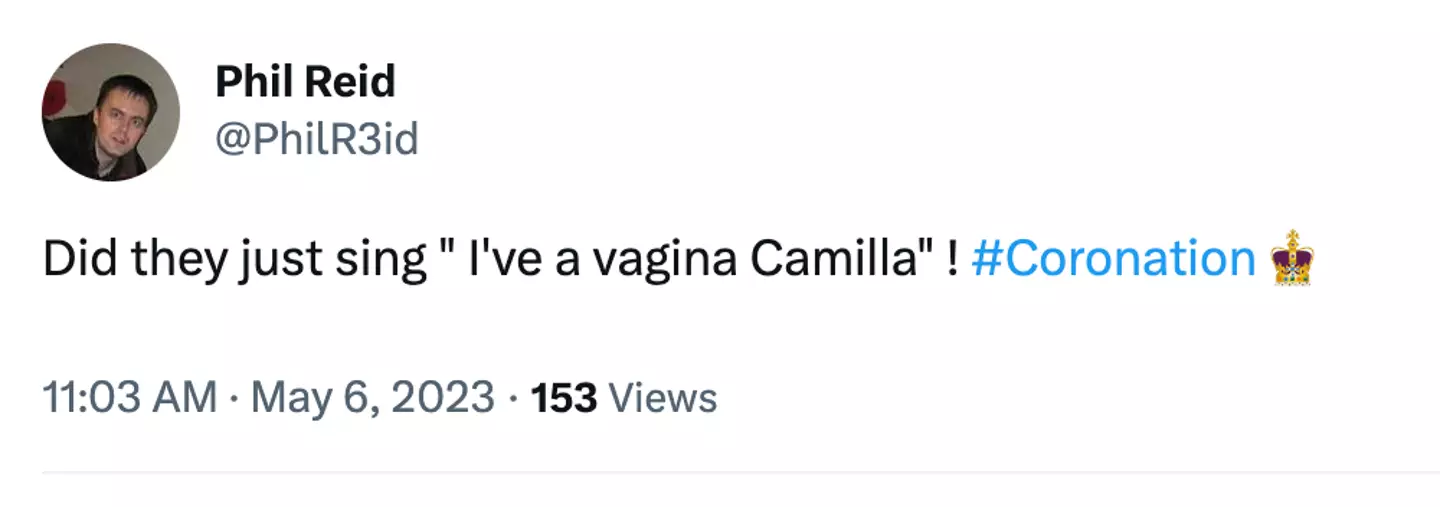Click the word Camilla in the tweet

(x=835, y=260)
